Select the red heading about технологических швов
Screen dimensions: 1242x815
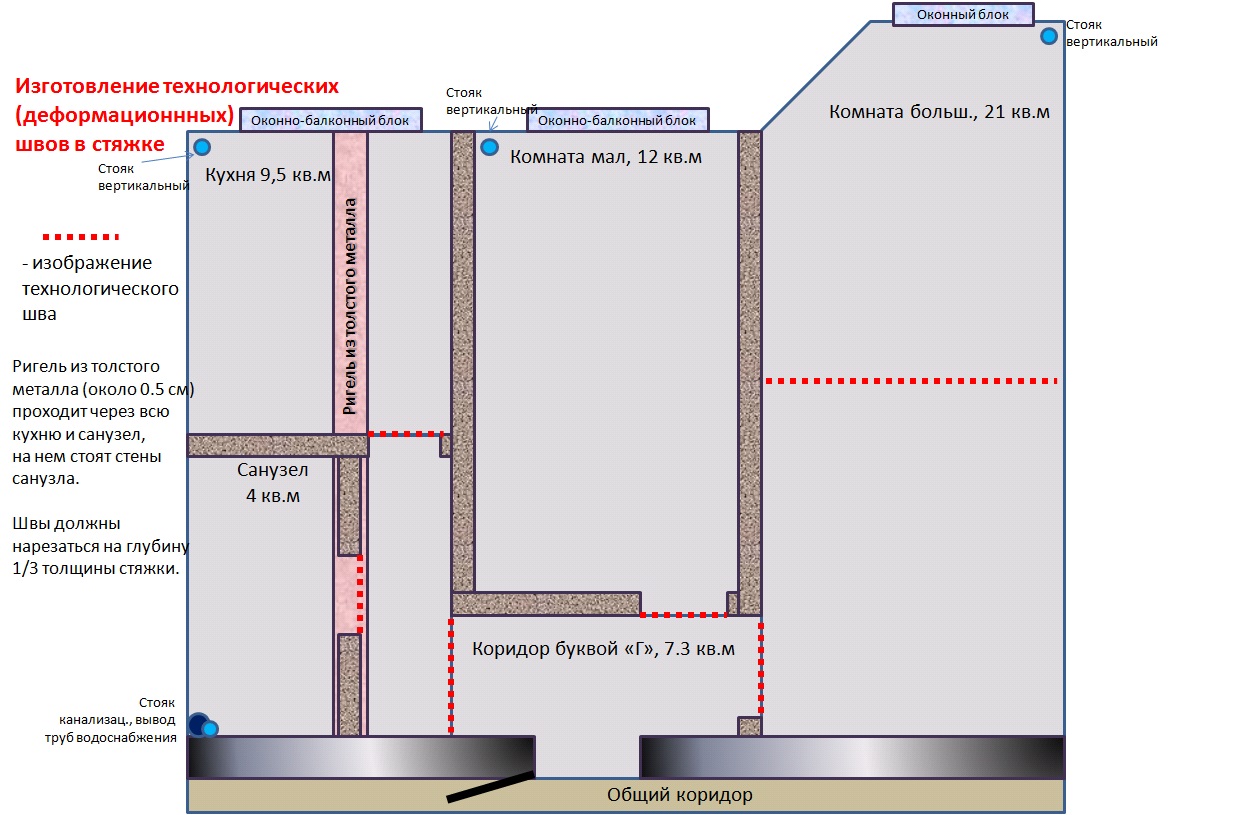point(179,114)
